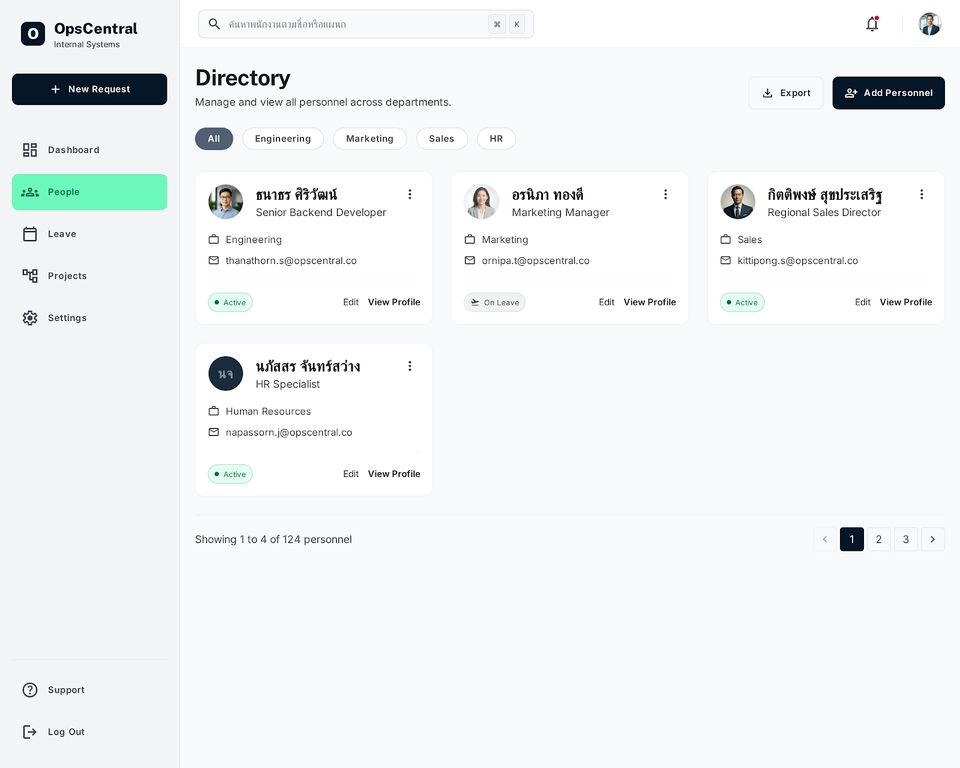Open Leave section in sidebar
The image size is (960, 768).
pos(89,234)
